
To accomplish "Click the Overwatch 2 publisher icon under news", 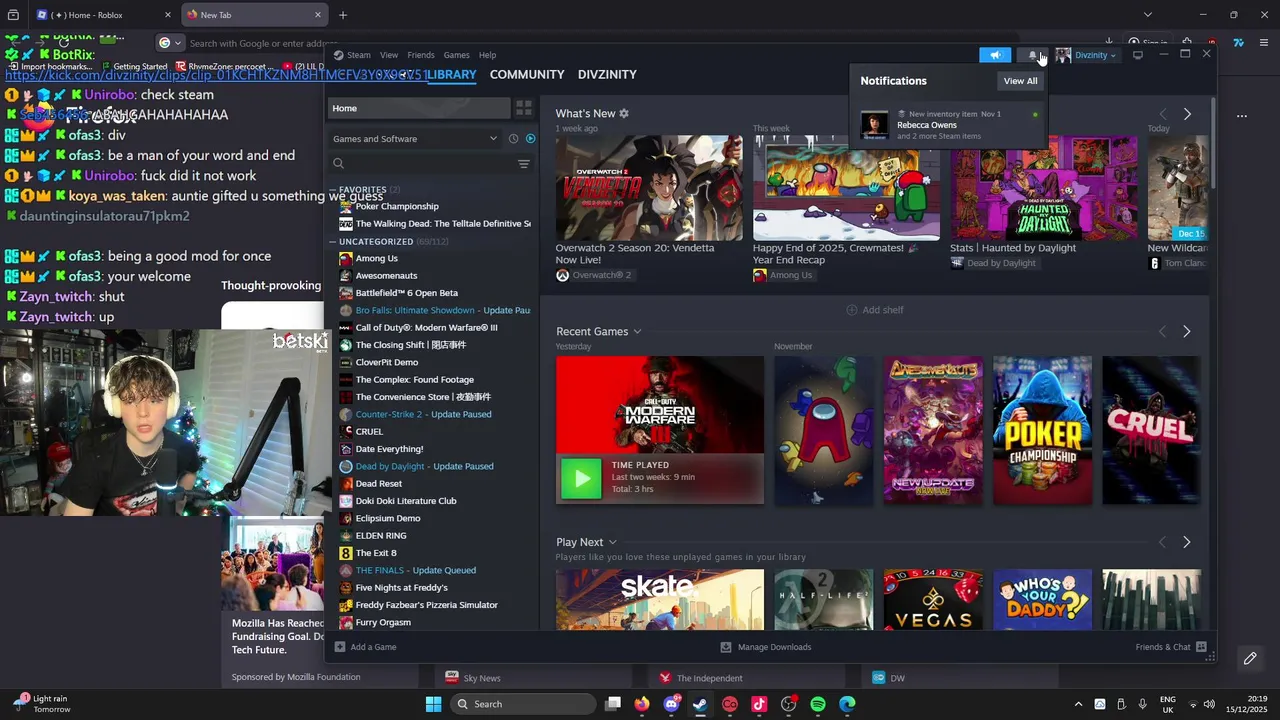I will [562, 275].
